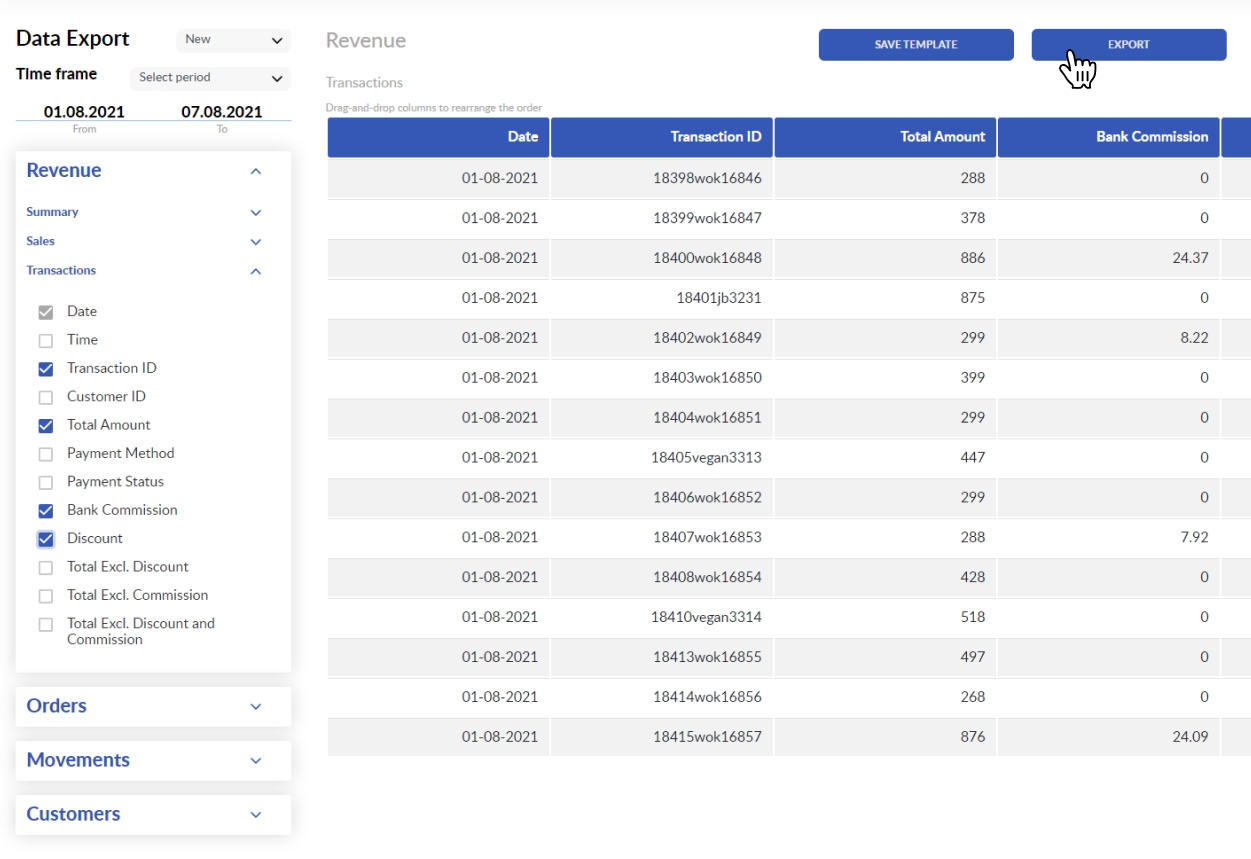
Task: Select transaction 18406wok16852
Action: click(x=707, y=498)
